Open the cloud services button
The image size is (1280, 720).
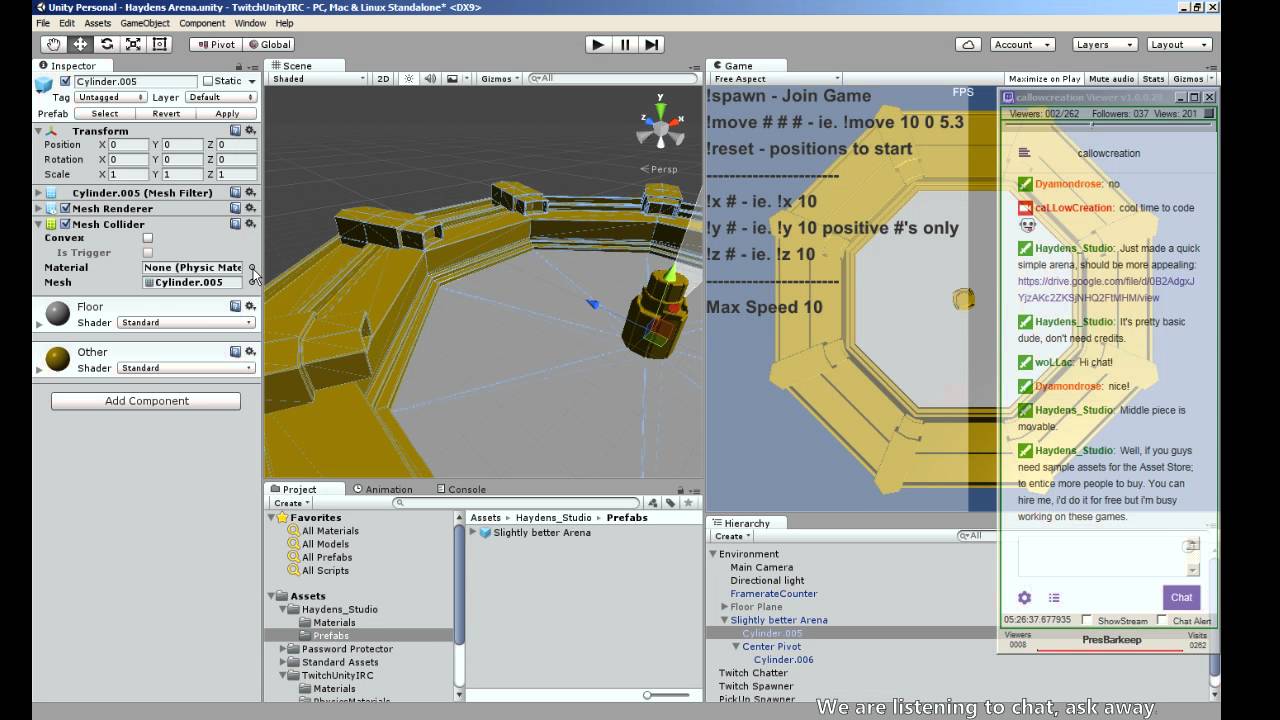pyautogui.click(x=967, y=44)
